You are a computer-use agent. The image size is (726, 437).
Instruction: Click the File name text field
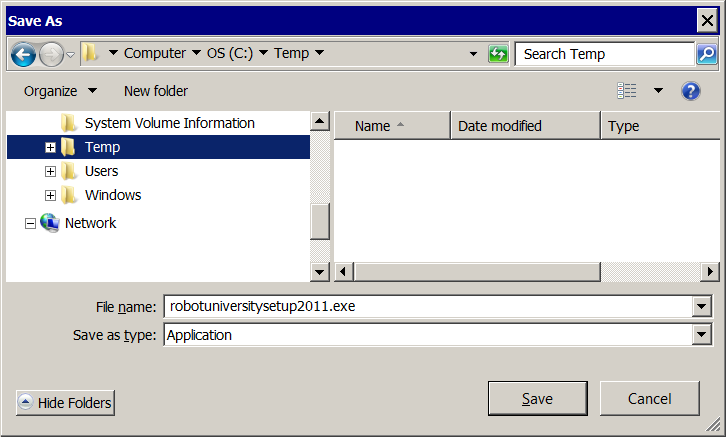pyautogui.click(x=427, y=307)
